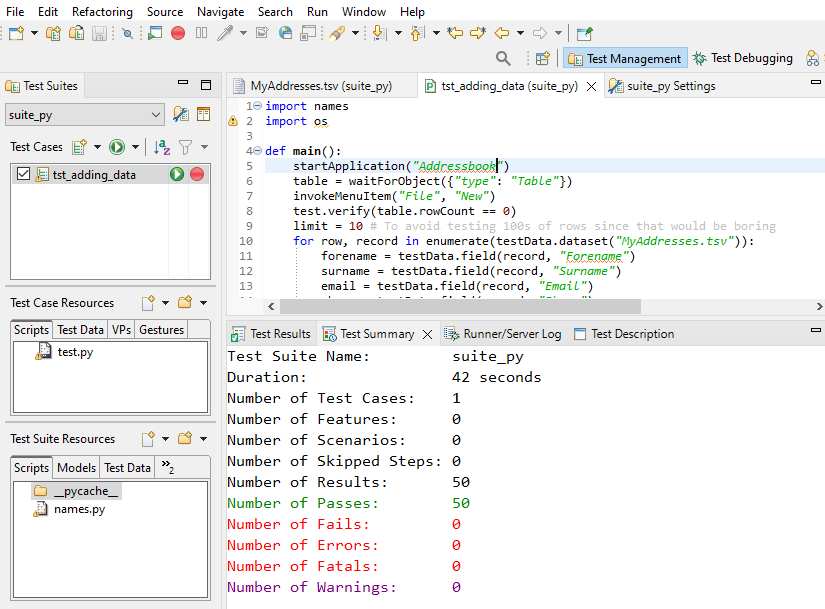Image resolution: width=825 pixels, height=609 pixels.
Task: Collapse the main function fold marker
Action: click(257, 151)
